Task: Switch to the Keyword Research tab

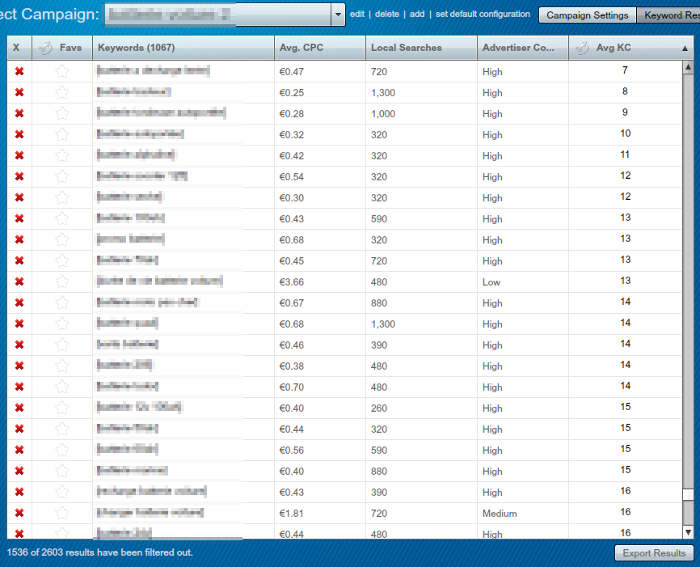Action: [x=670, y=15]
